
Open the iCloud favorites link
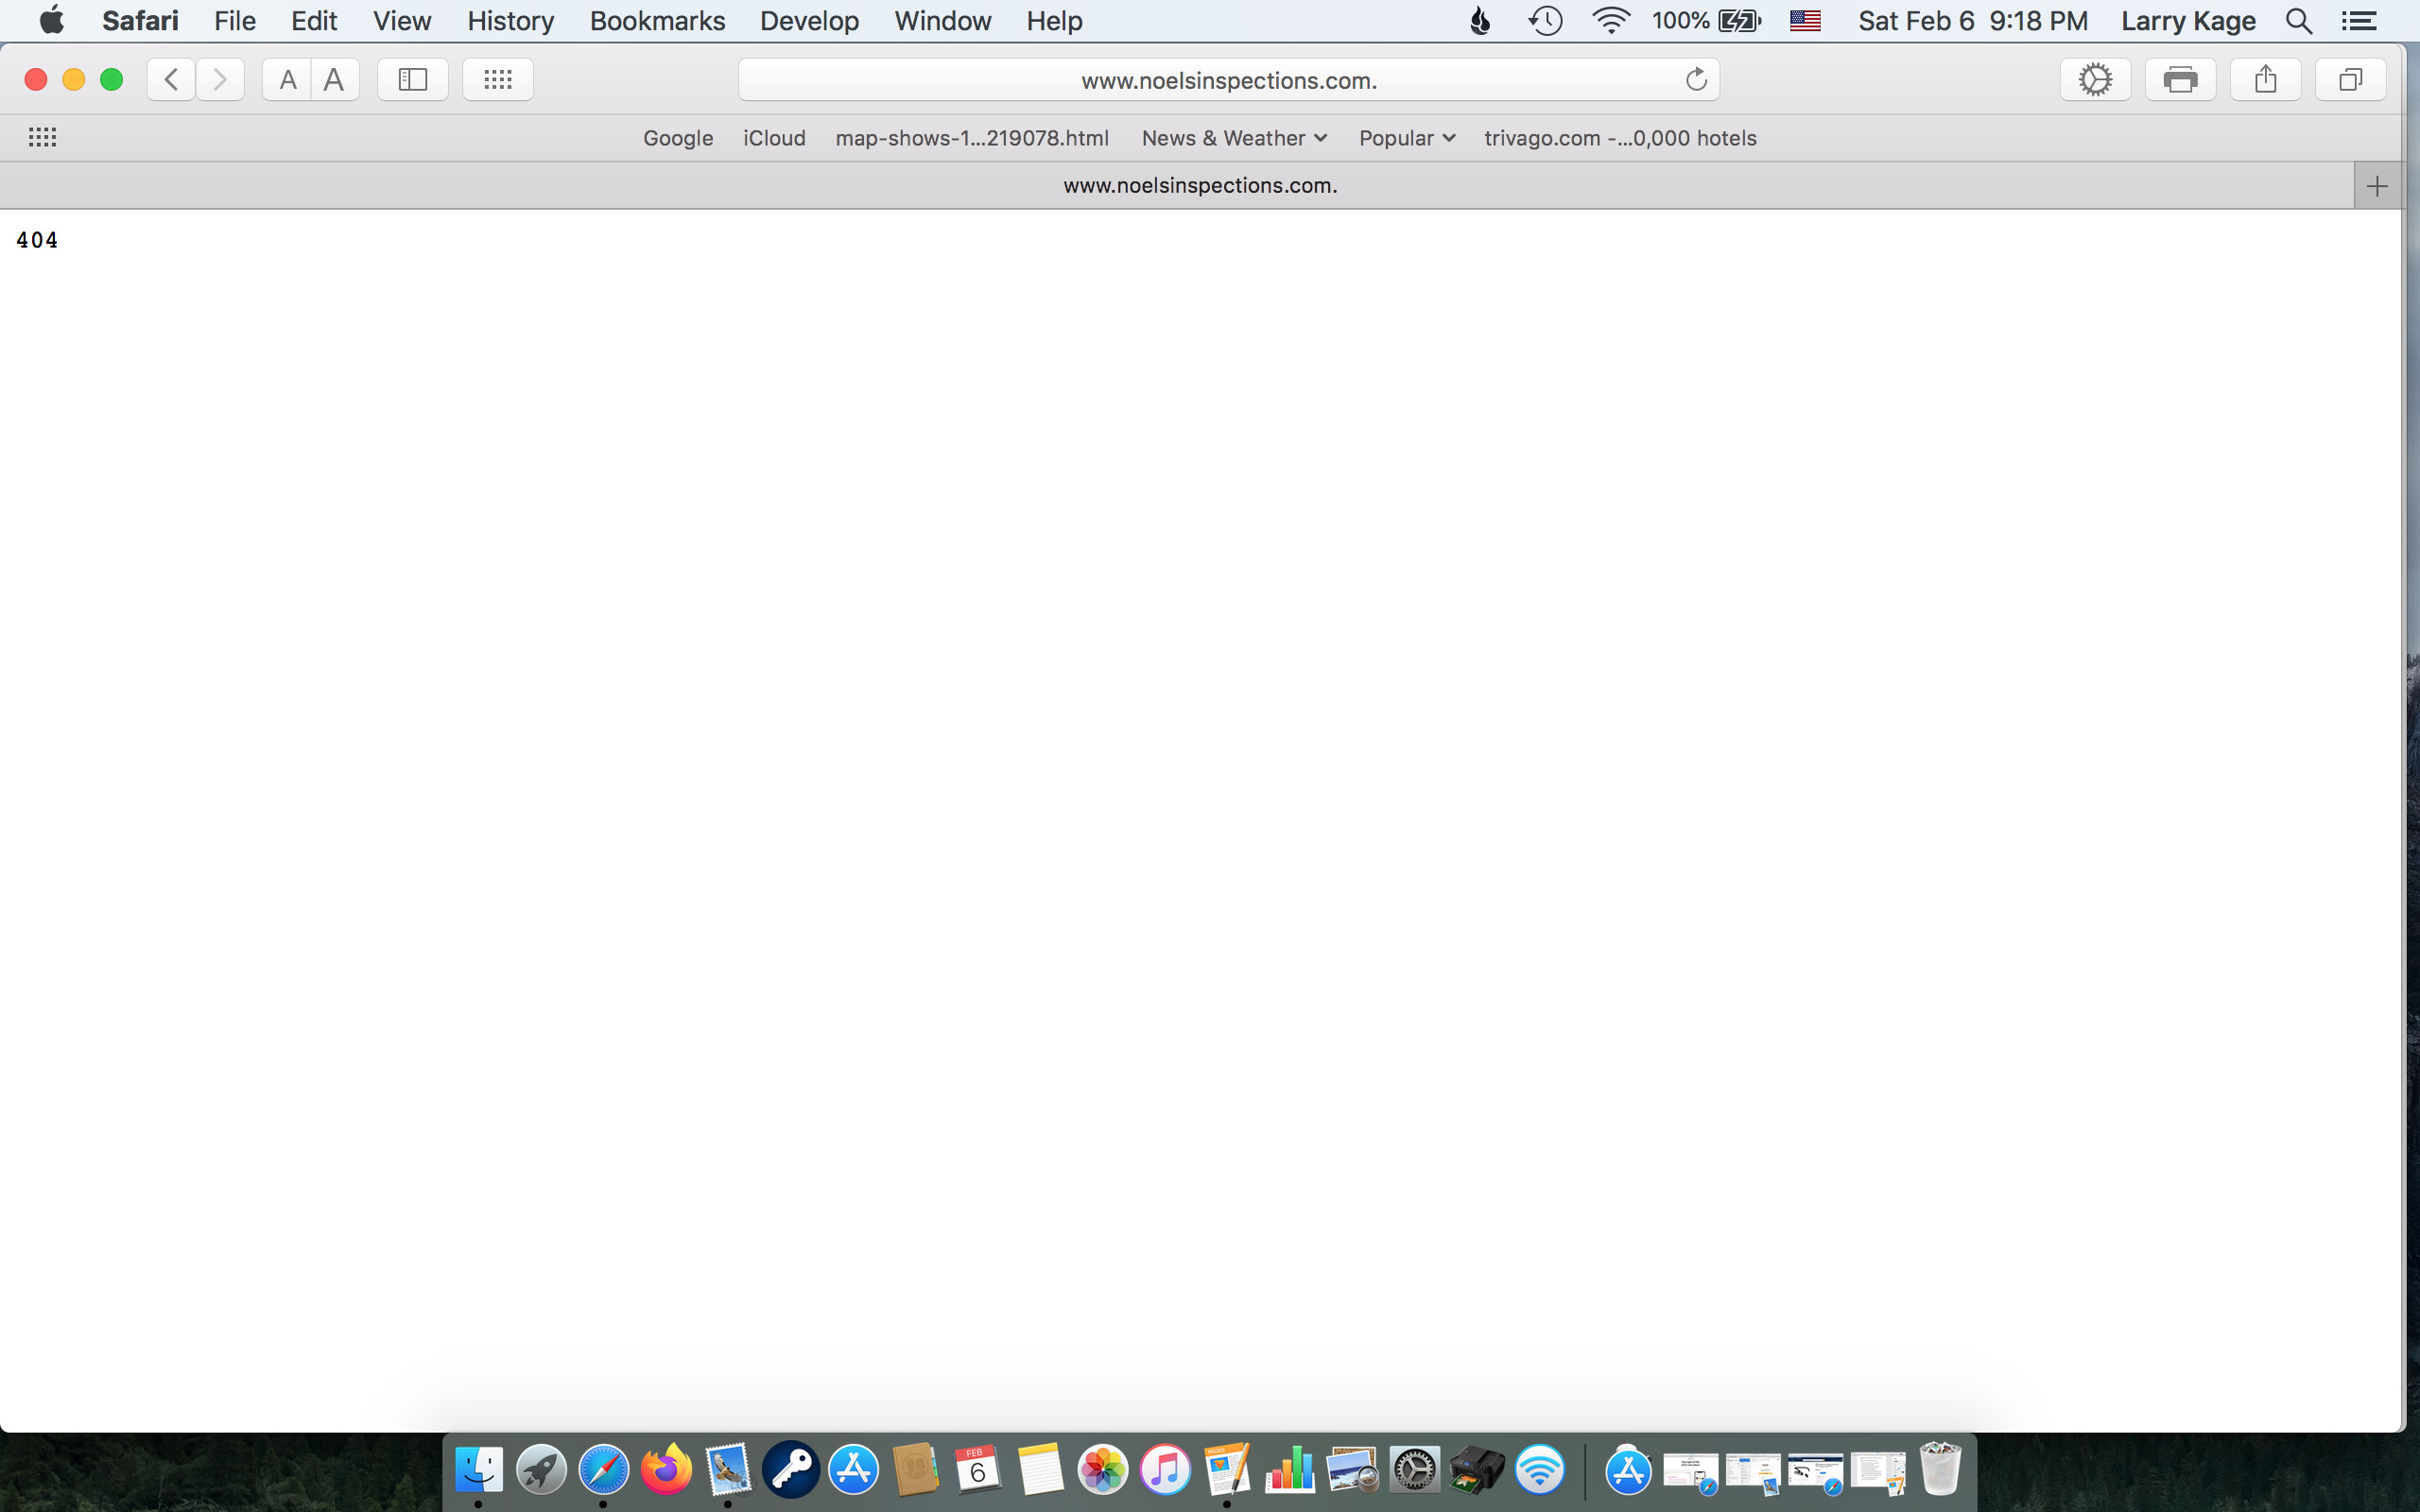774,138
